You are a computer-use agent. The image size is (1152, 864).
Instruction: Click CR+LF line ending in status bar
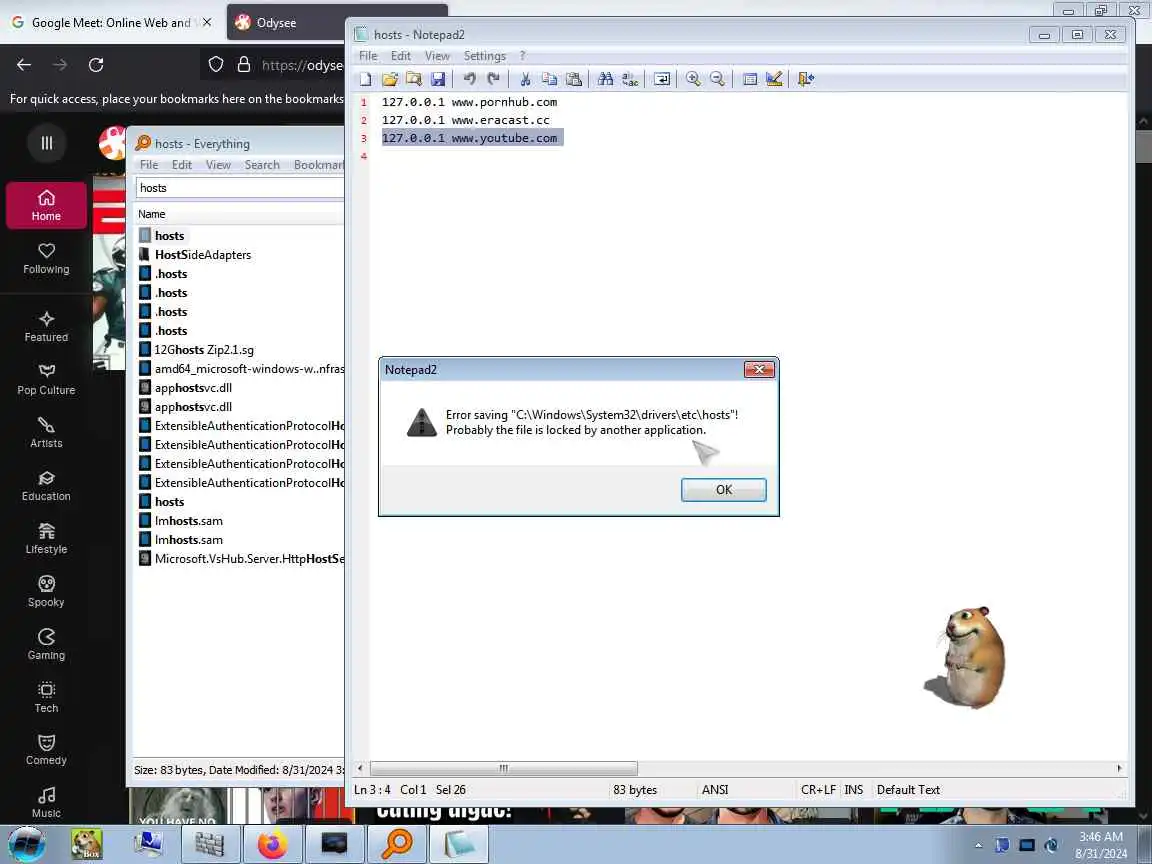coord(818,790)
